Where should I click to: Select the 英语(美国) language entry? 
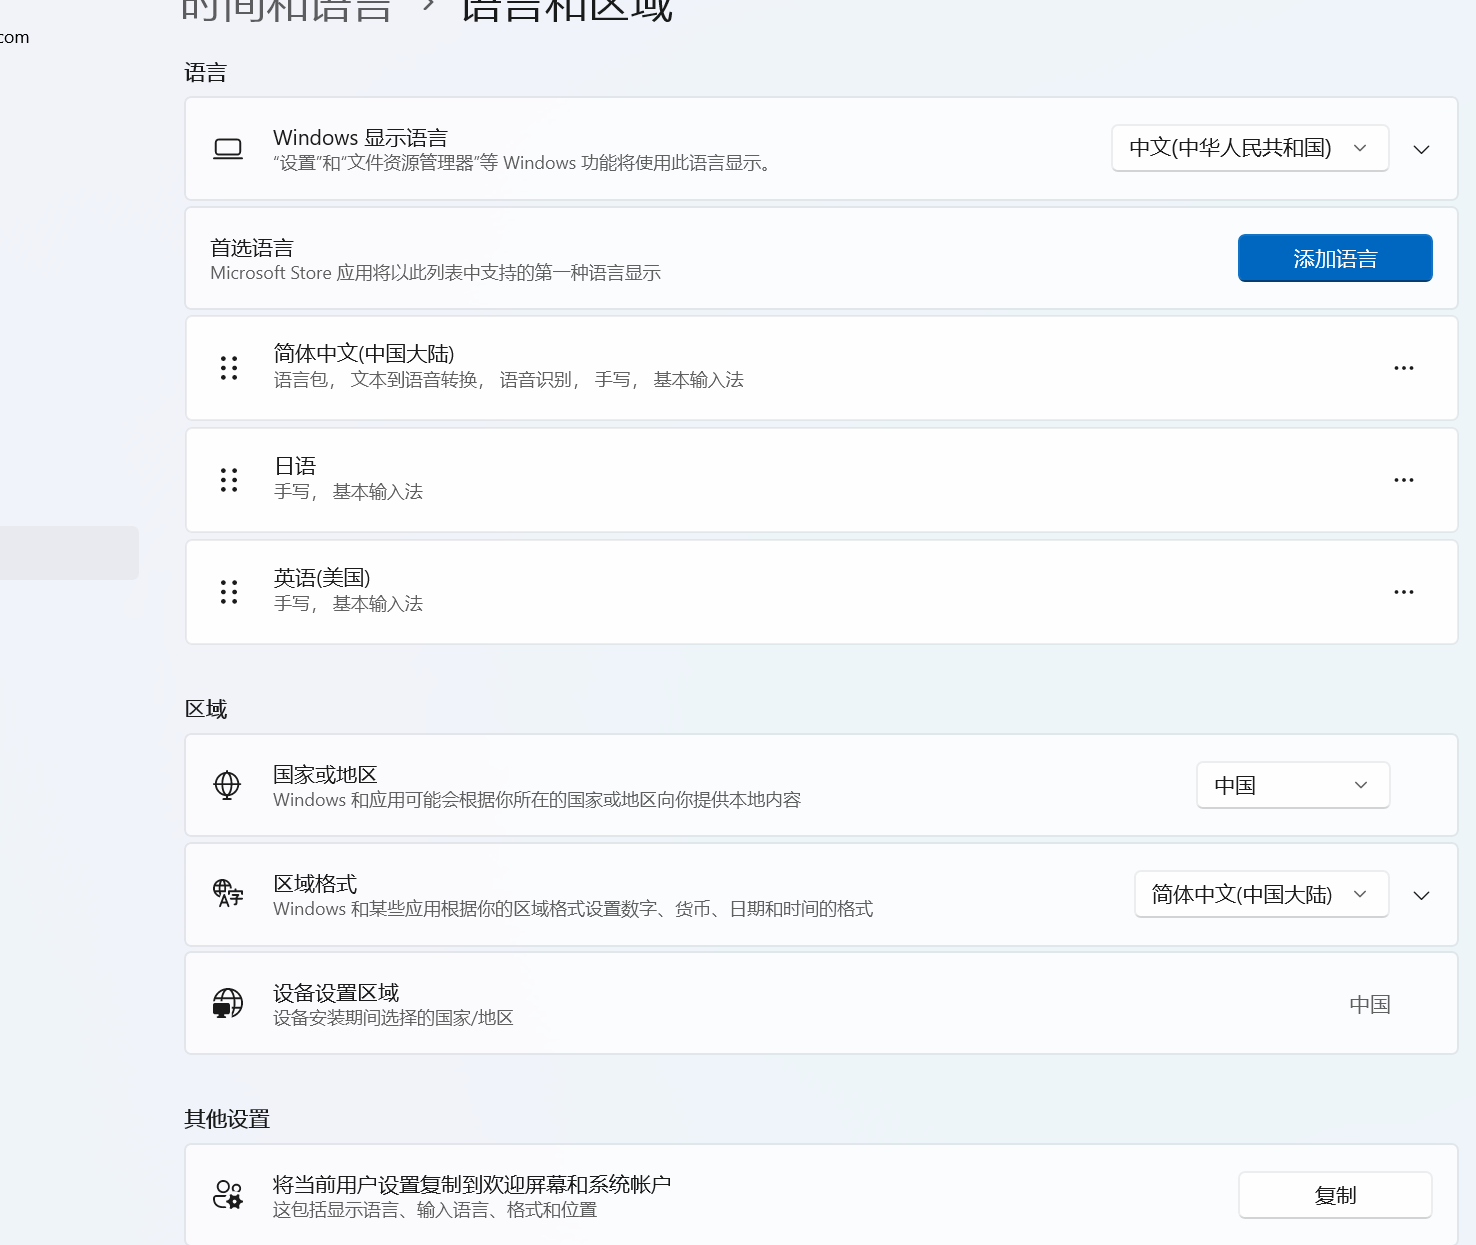pos(700,592)
